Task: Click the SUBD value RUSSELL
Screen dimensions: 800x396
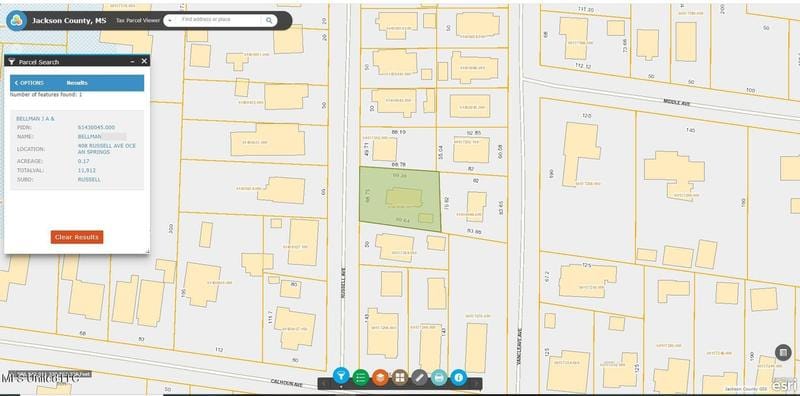Action: [89, 179]
